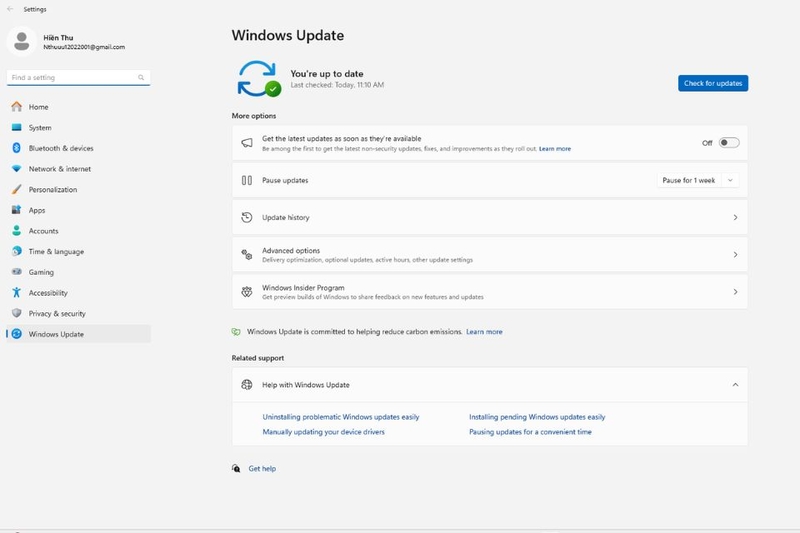
Task: Click the Find a setting search box
Action: [79, 78]
